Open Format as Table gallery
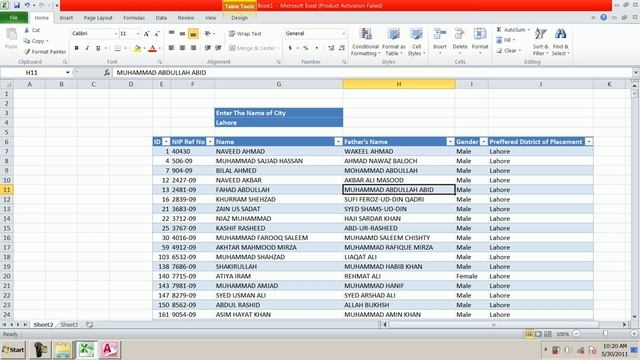The height and width of the screenshot is (360, 640). (393, 42)
